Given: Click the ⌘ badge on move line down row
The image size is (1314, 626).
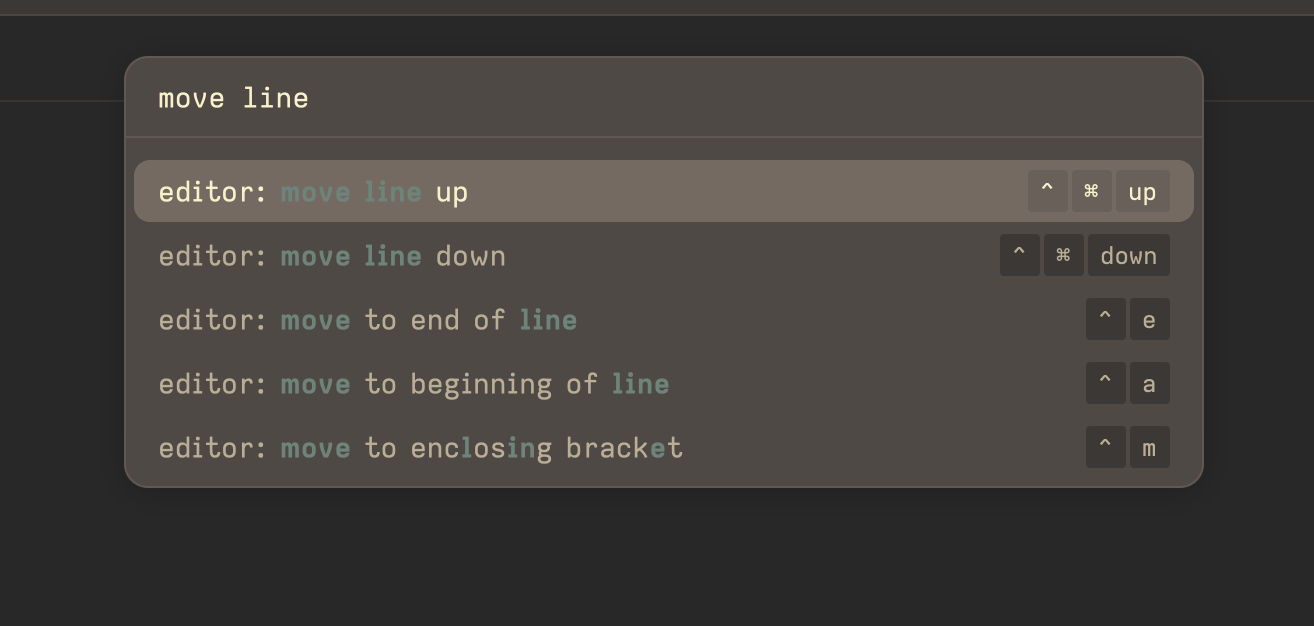Looking at the screenshot, I should [x=1064, y=255].
